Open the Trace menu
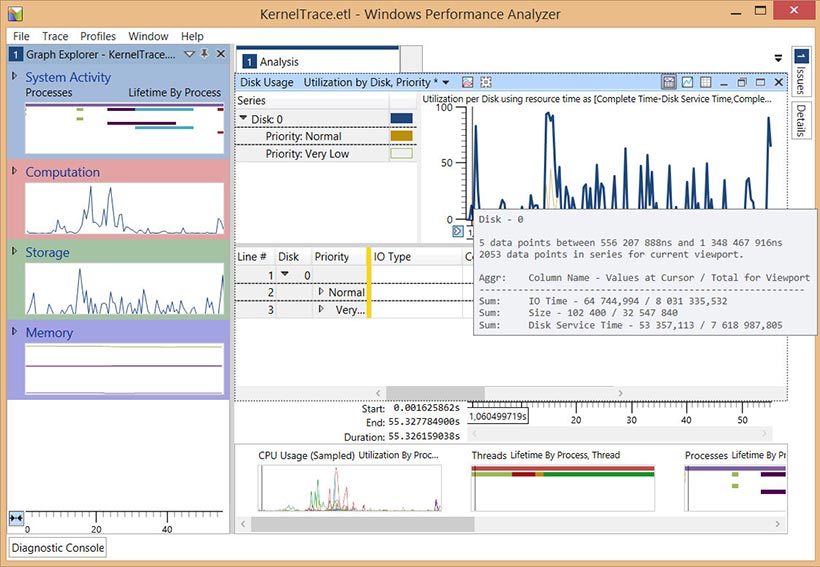 point(55,36)
